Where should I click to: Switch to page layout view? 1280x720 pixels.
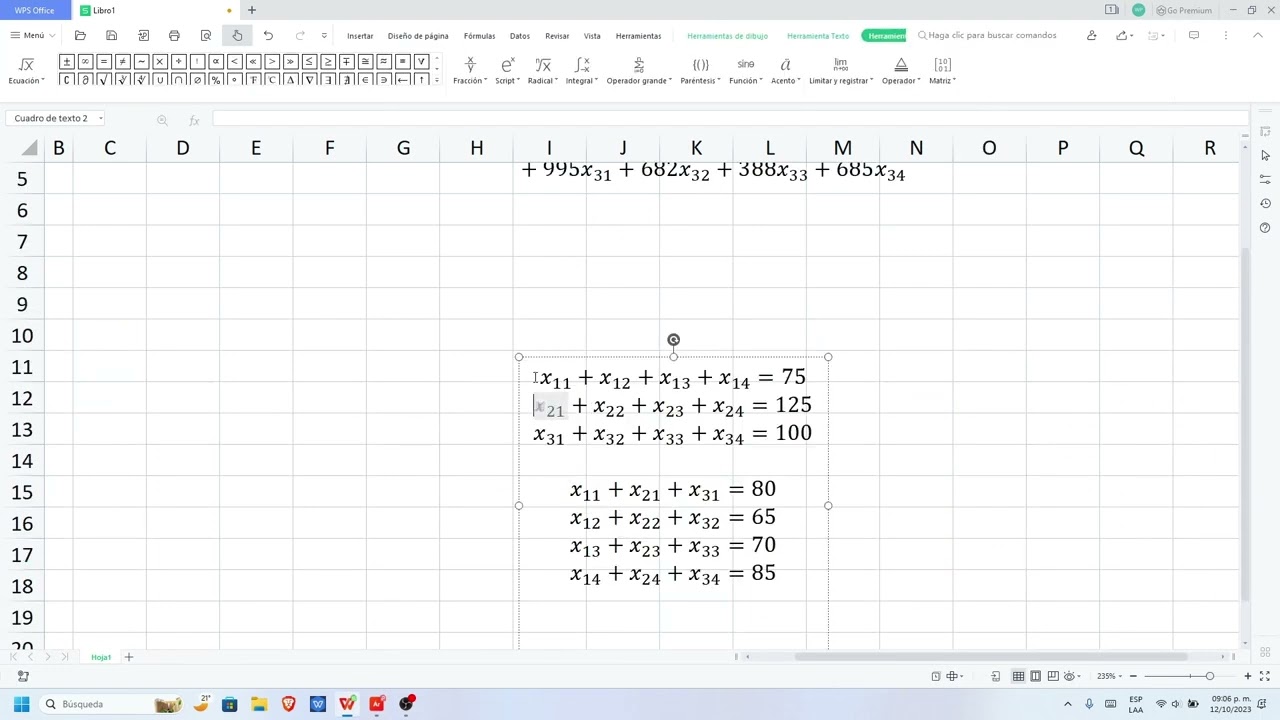click(x=1035, y=676)
